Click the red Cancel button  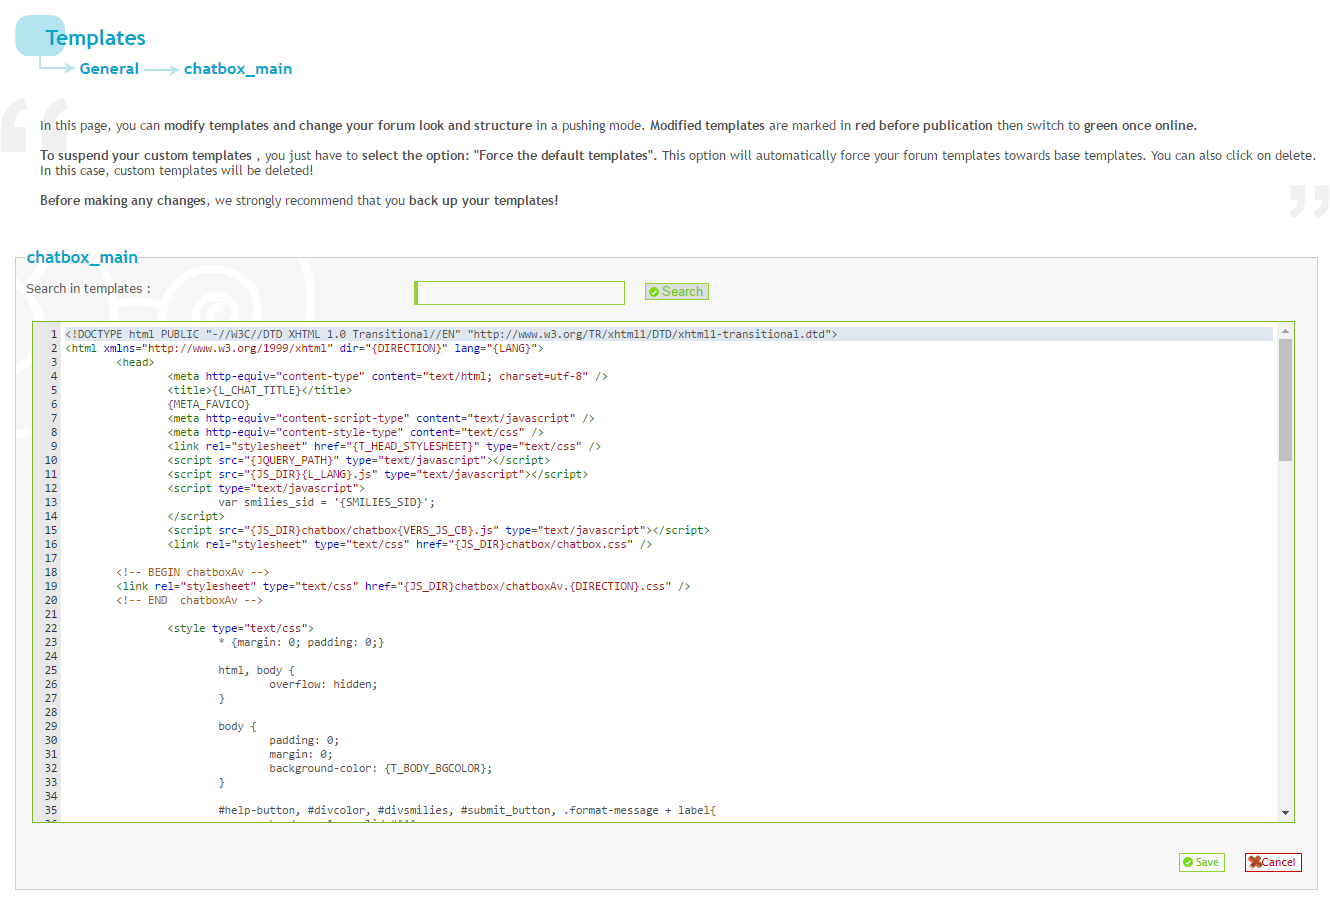click(x=1273, y=862)
